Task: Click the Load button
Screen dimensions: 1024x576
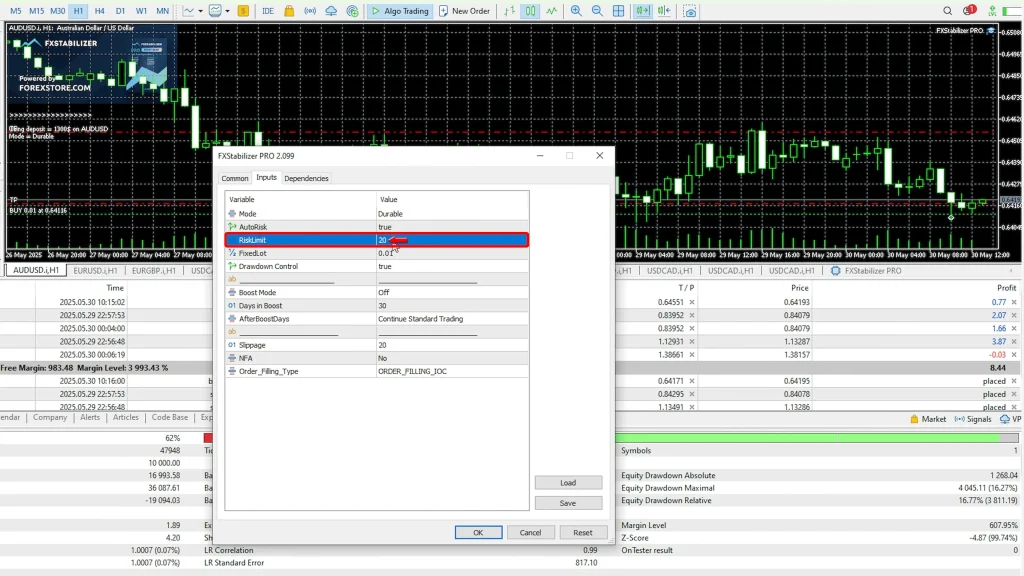Action: [568, 482]
